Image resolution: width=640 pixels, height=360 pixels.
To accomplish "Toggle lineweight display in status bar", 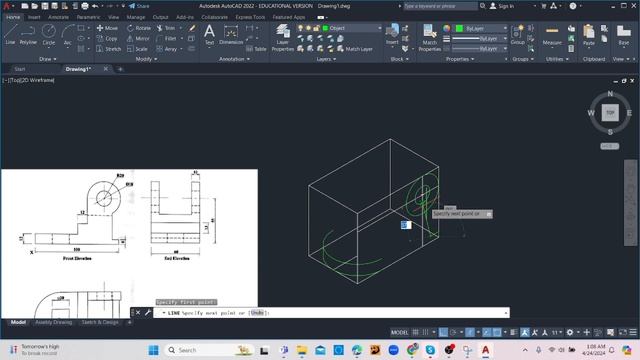I will click(514, 333).
